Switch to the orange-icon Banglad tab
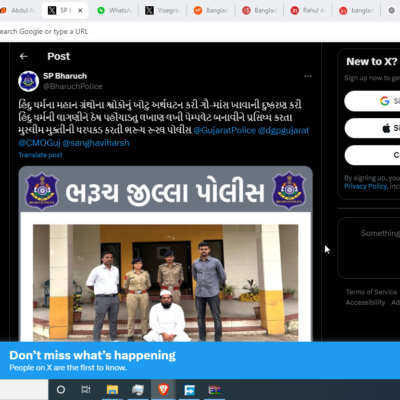 211,11
